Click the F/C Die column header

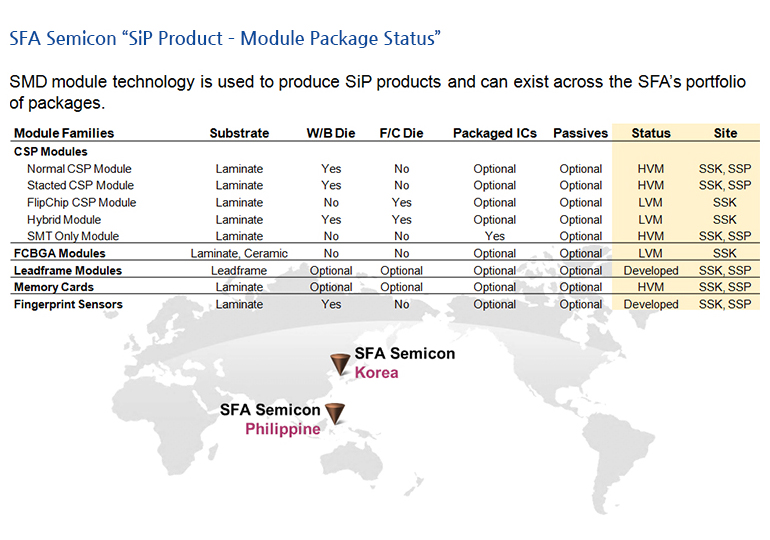tap(401, 133)
